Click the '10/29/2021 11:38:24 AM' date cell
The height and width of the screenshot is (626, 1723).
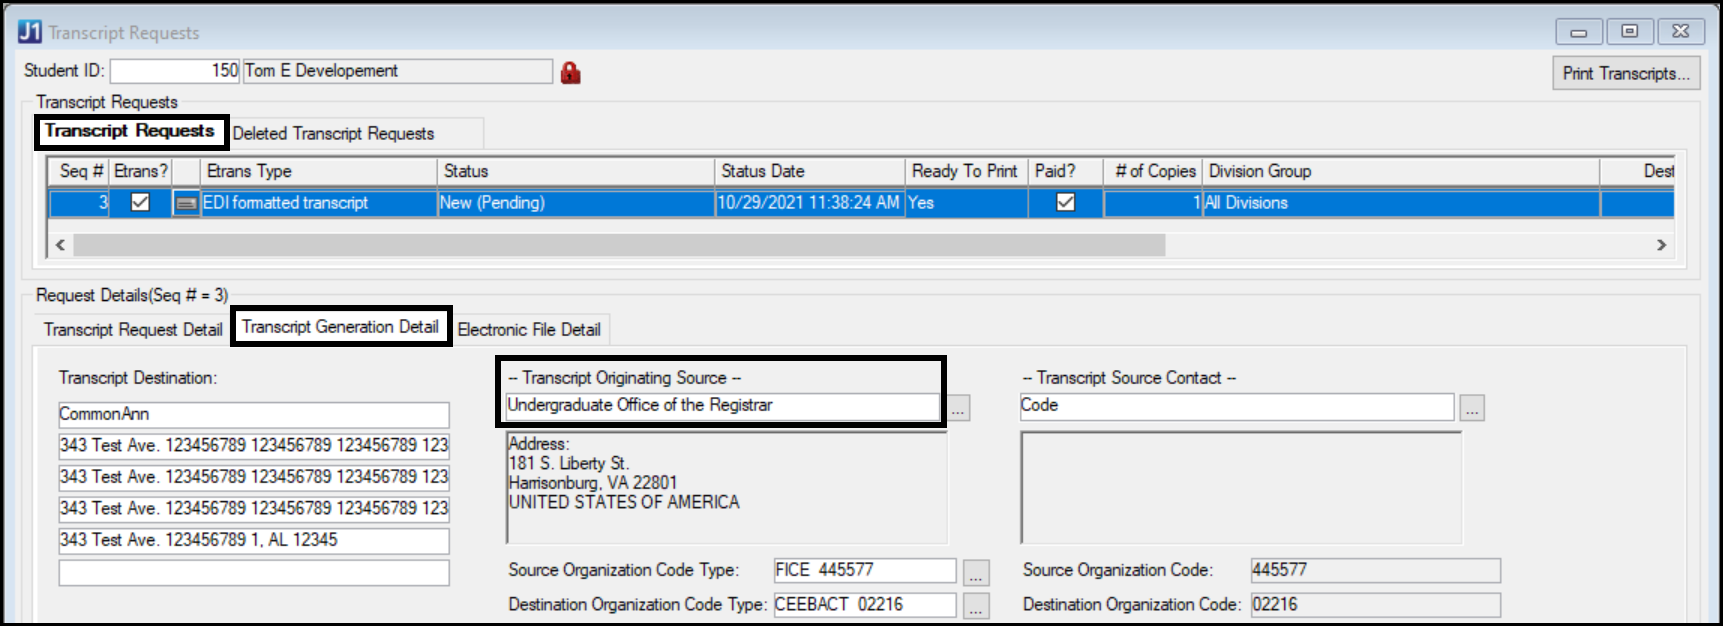(810, 203)
